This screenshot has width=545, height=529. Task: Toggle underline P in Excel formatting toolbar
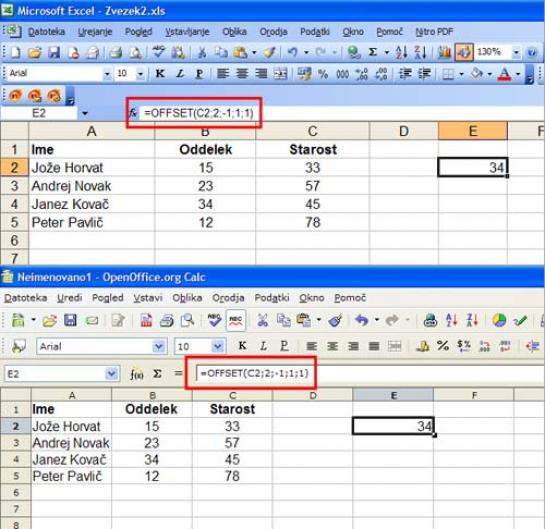click(200, 74)
